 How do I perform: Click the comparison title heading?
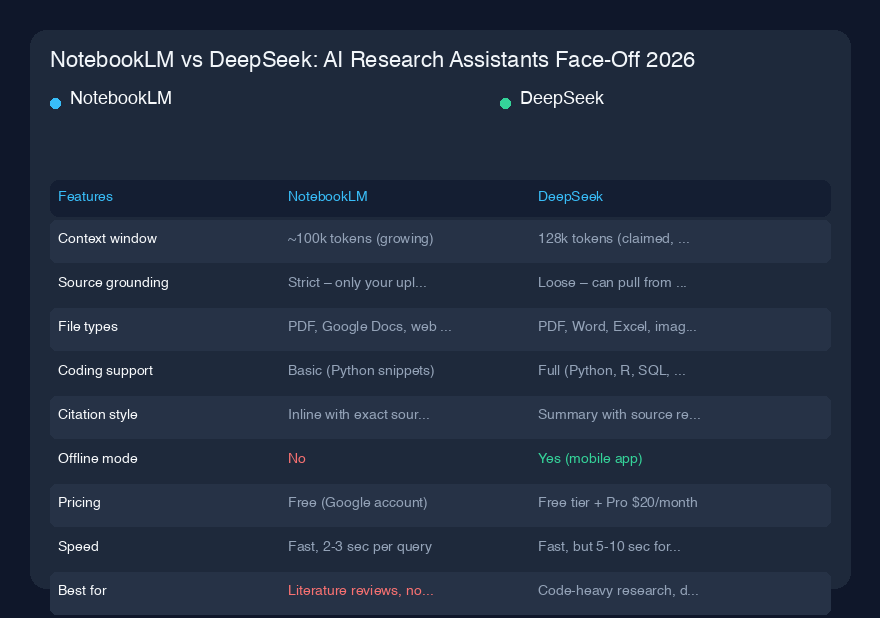point(373,59)
